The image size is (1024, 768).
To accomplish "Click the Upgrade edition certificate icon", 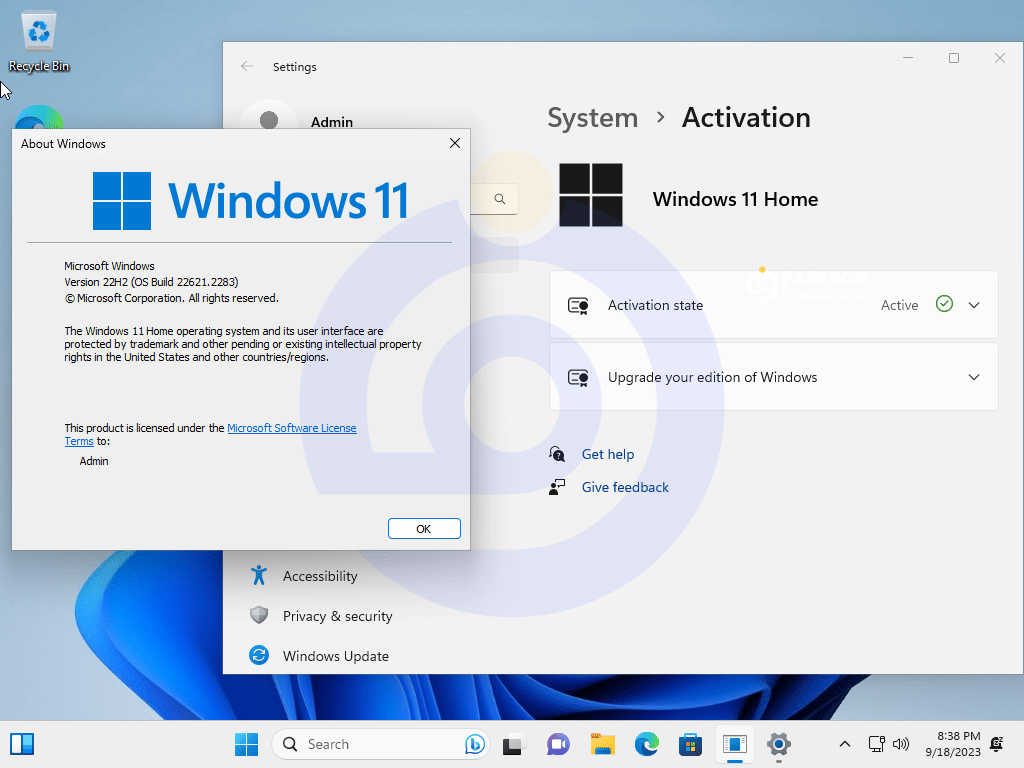I will click(579, 377).
